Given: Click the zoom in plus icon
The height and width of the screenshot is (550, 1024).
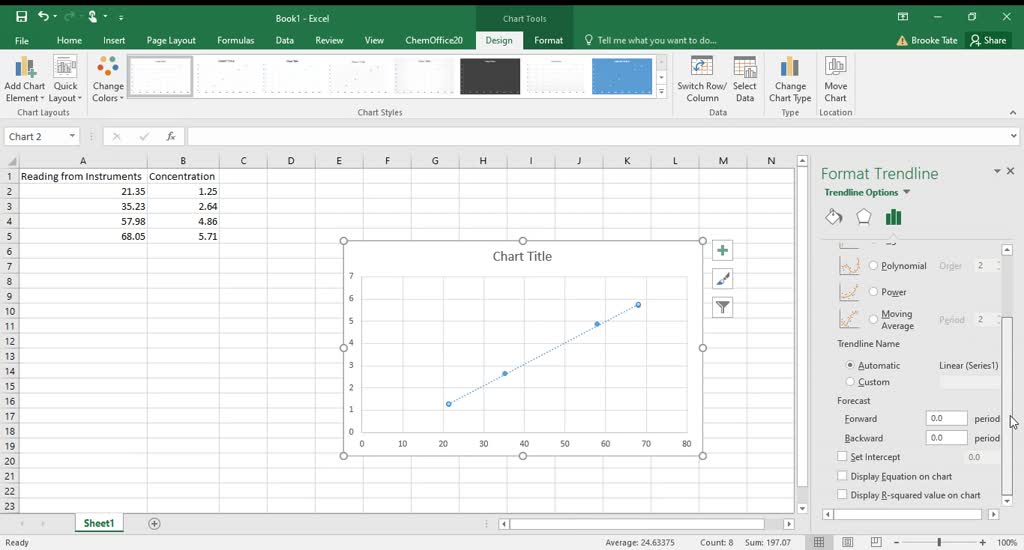Looking at the screenshot, I should (982, 542).
